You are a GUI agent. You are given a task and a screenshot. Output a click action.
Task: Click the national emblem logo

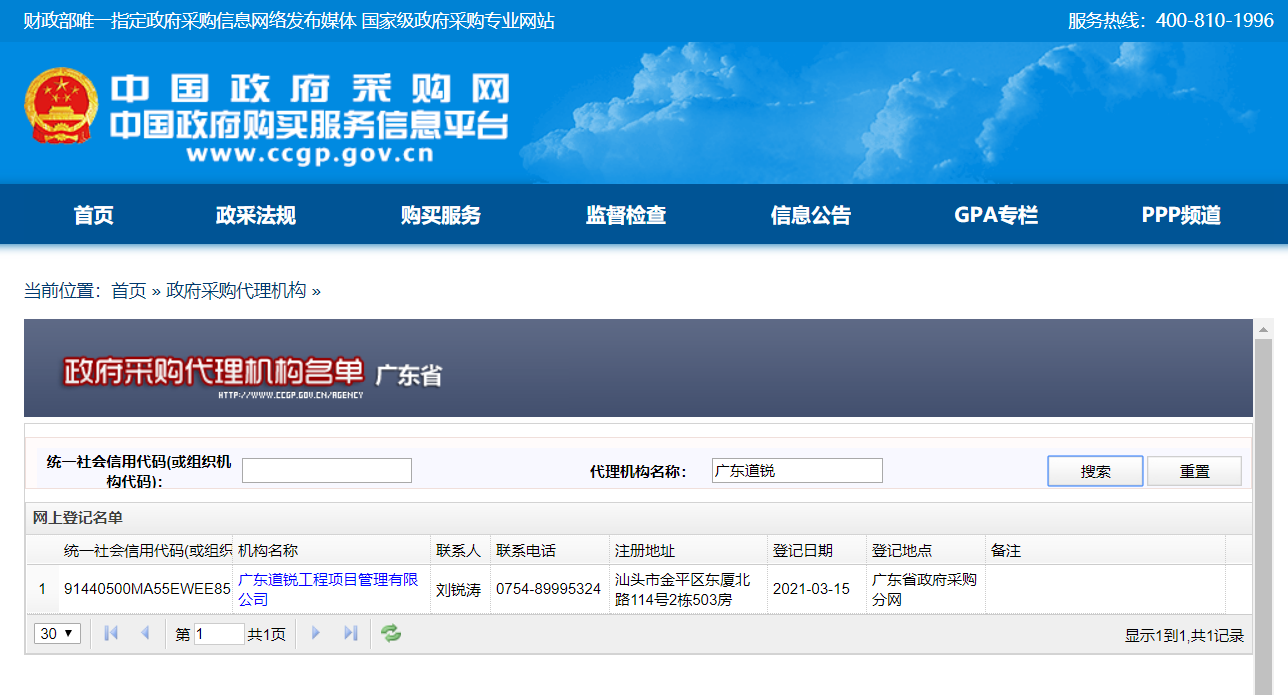[61, 106]
